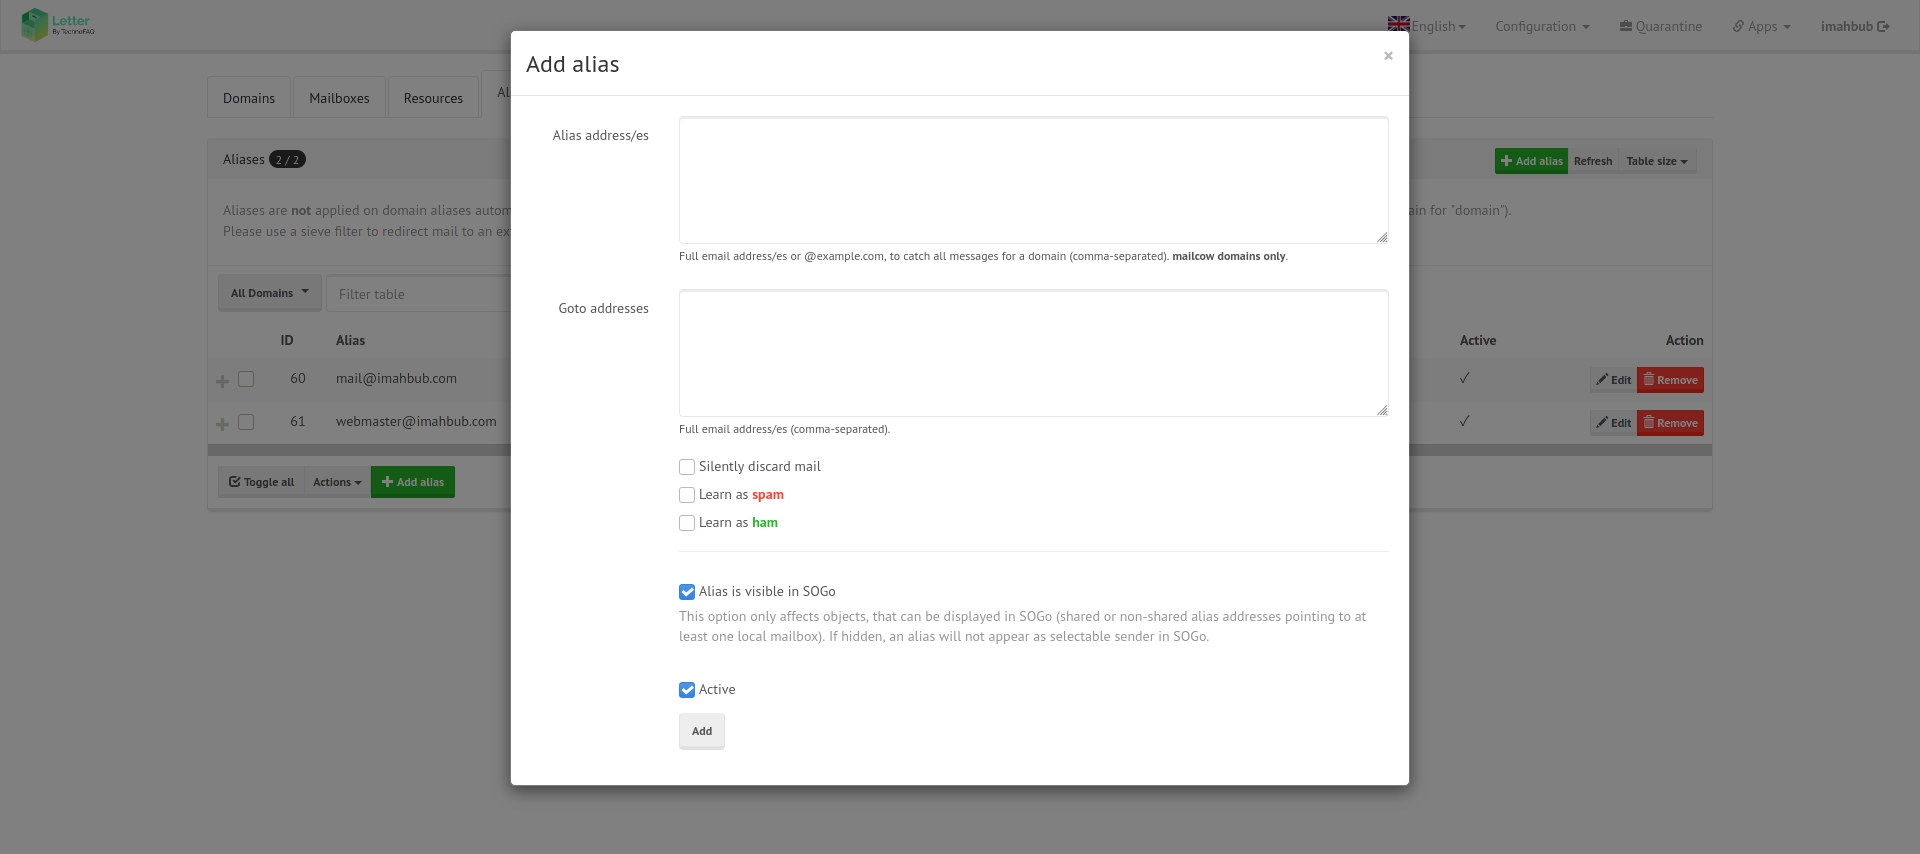
Task: Switch to the Resources tab
Action: [433, 98]
